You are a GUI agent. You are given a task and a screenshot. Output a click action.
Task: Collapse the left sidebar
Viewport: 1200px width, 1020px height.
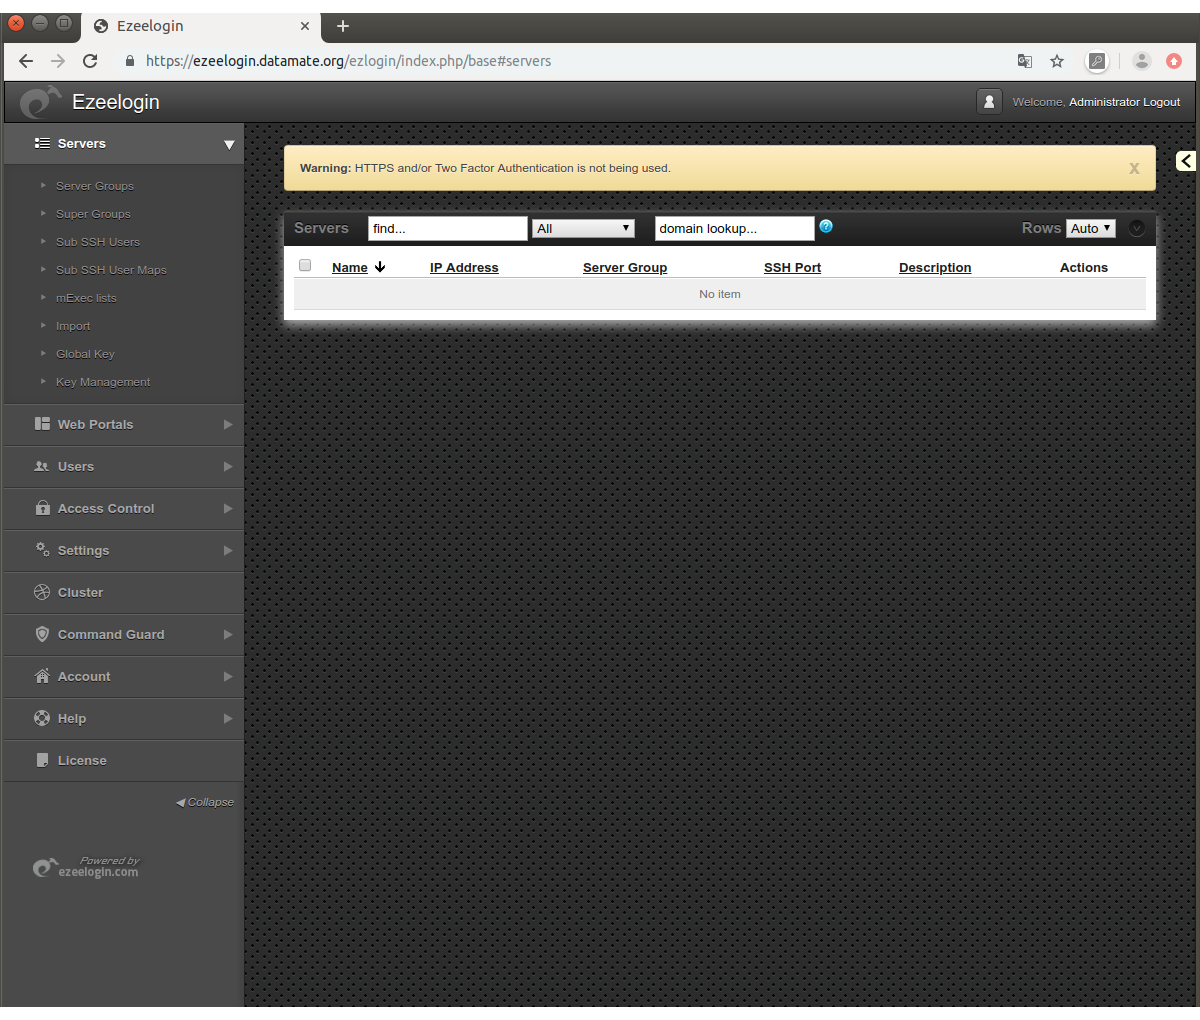click(206, 802)
